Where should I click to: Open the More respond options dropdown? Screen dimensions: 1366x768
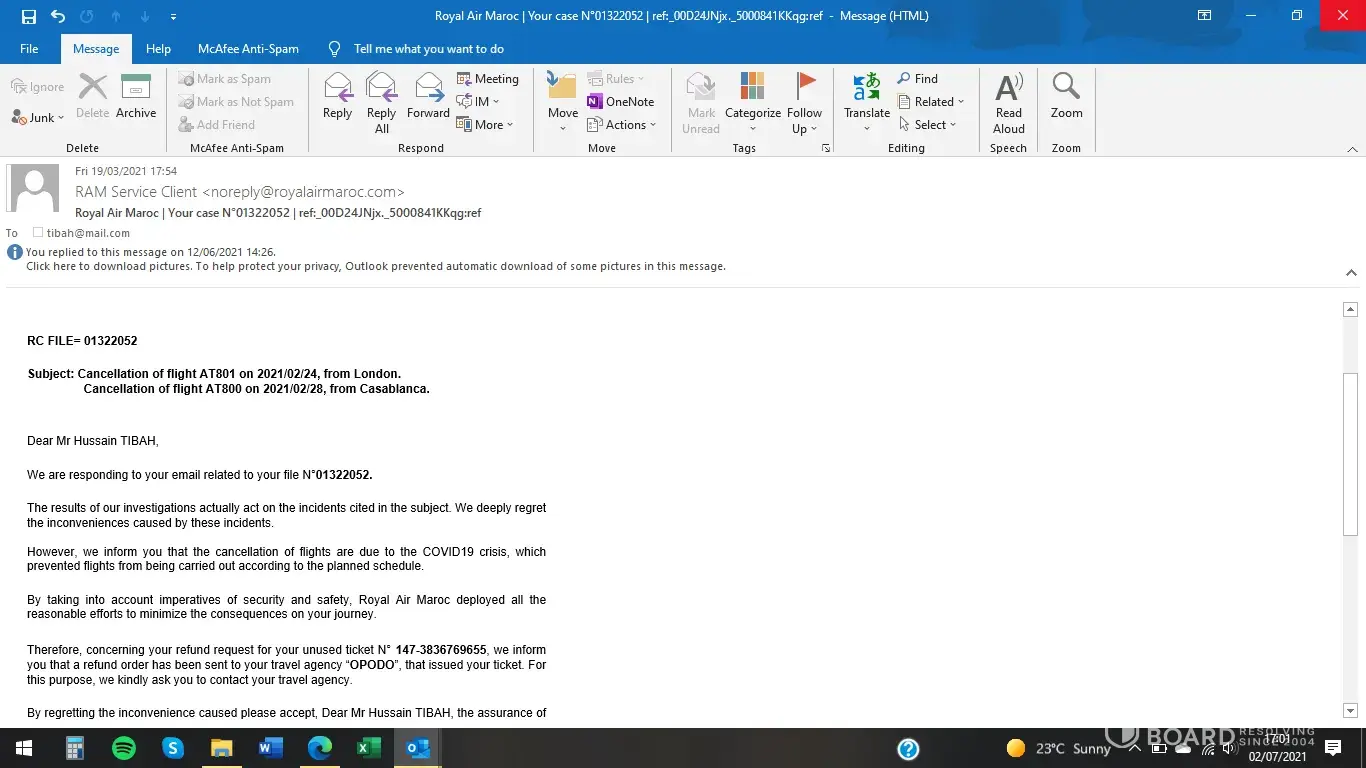486,125
